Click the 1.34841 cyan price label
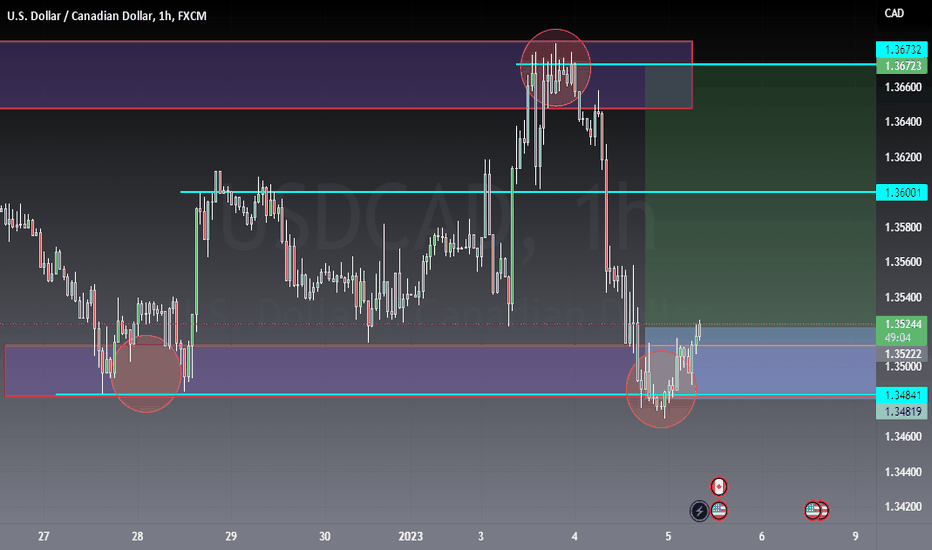The width and height of the screenshot is (932, 550). (902, 395)
